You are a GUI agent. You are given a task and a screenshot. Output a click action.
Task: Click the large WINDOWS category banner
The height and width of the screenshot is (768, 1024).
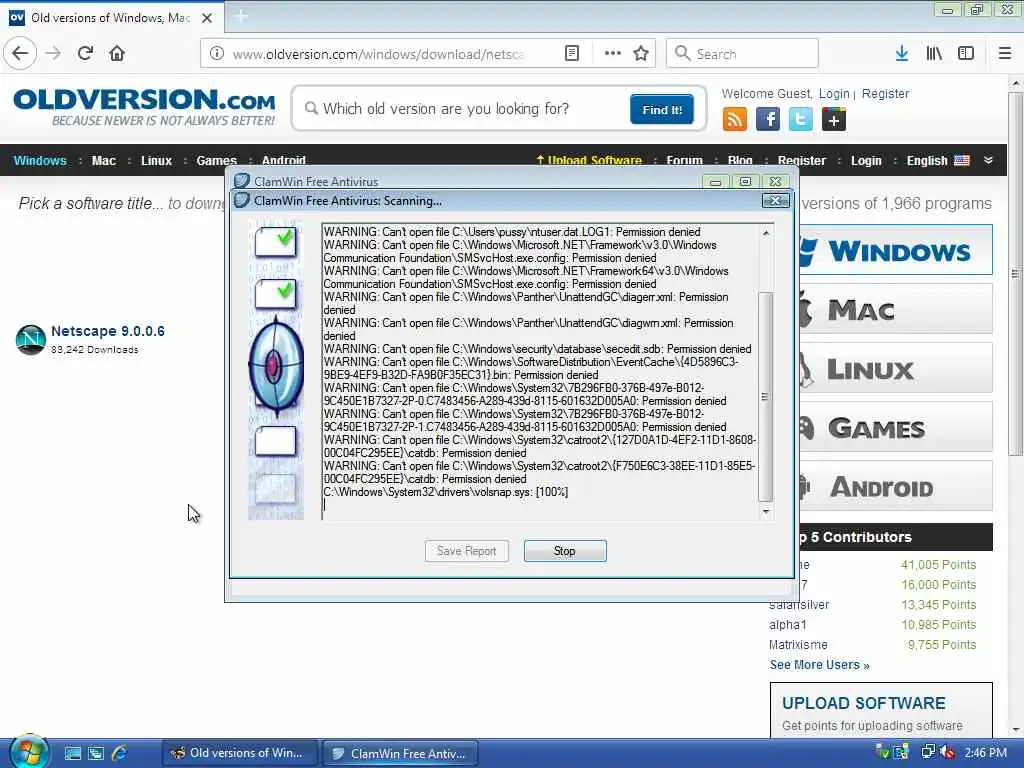pyautogui.click(x=895, y=250)
